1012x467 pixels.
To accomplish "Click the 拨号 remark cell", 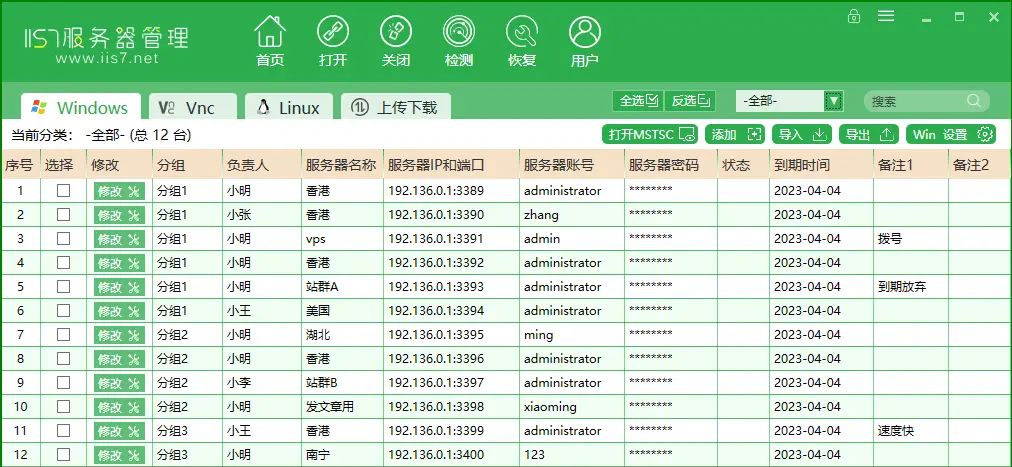I will (x=911, y=239).
